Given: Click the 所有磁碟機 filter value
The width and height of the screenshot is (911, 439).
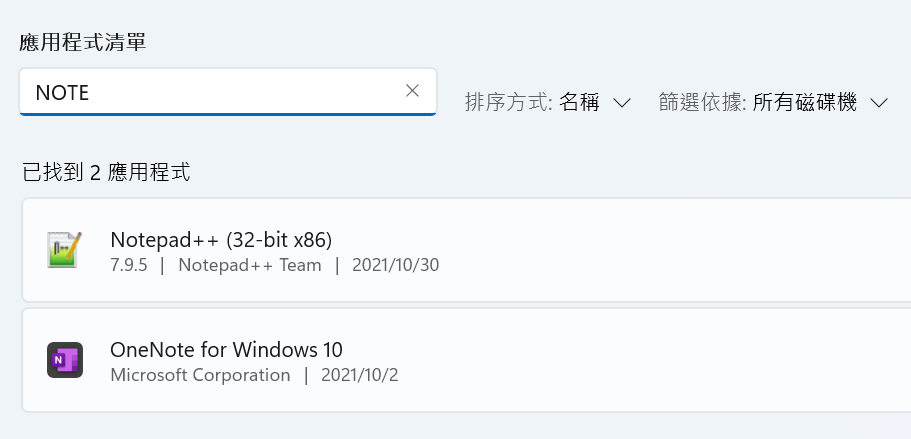Looking at the screenshot, I should (805, 103).
